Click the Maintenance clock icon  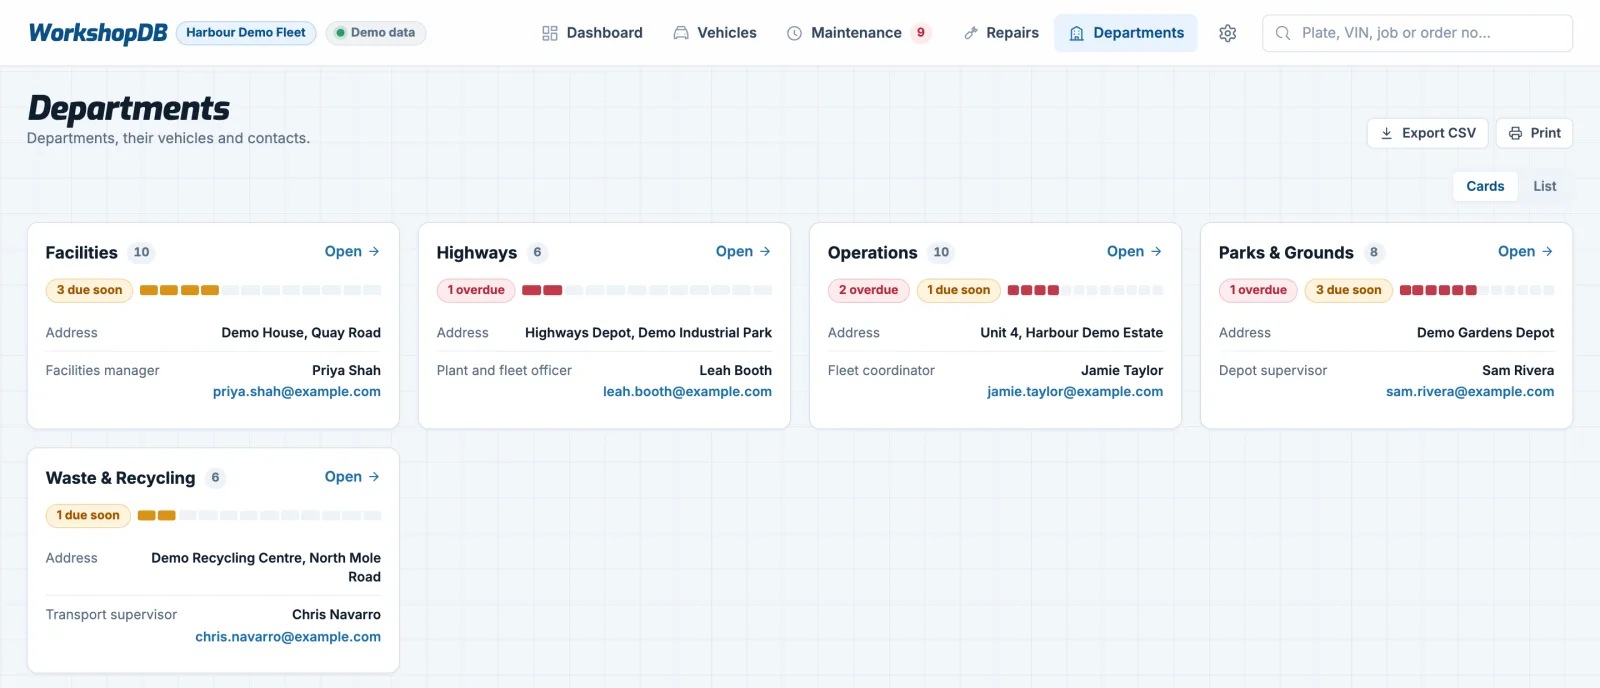[x=795, y=33]
